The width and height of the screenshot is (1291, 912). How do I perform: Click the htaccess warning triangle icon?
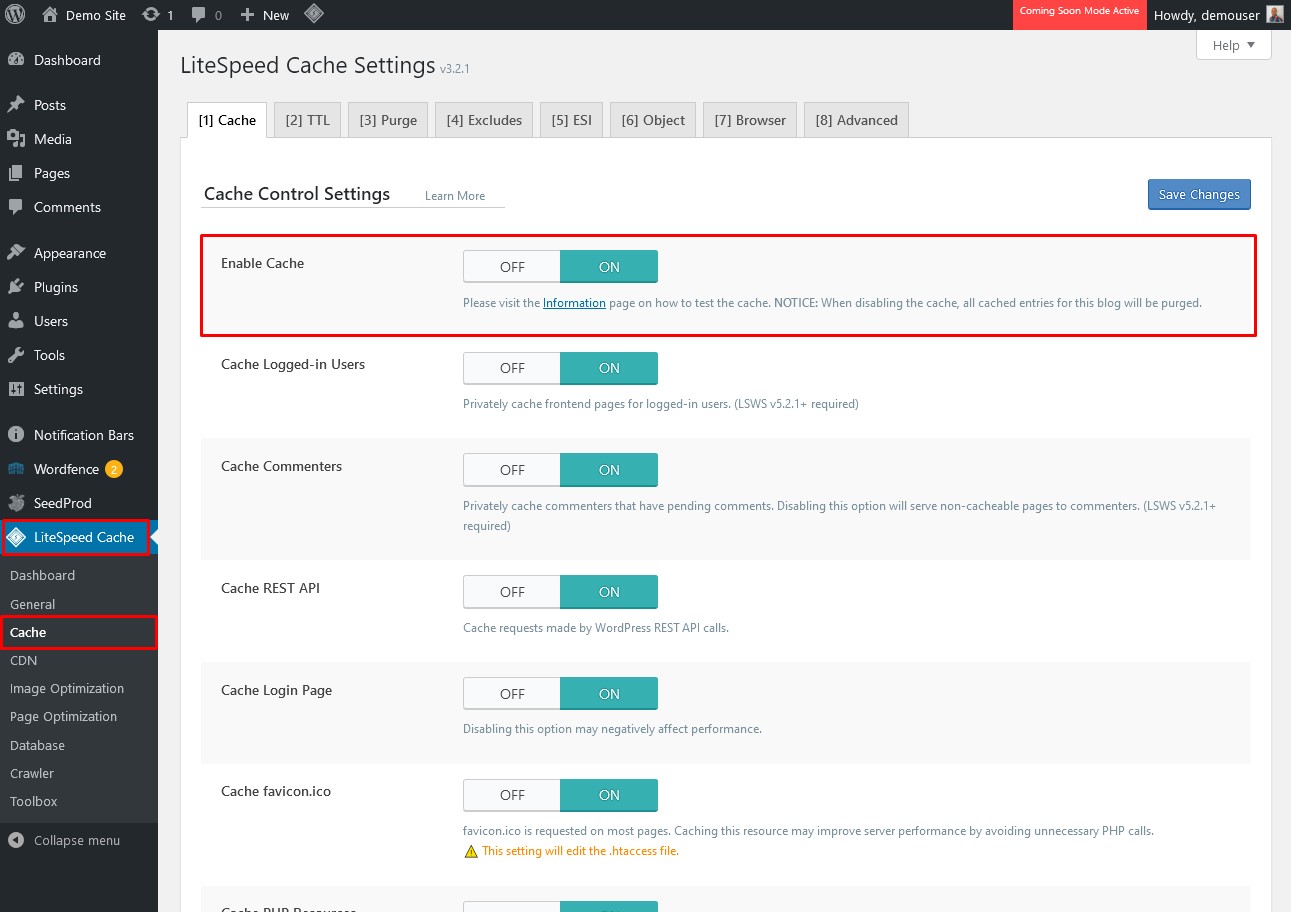471,852
